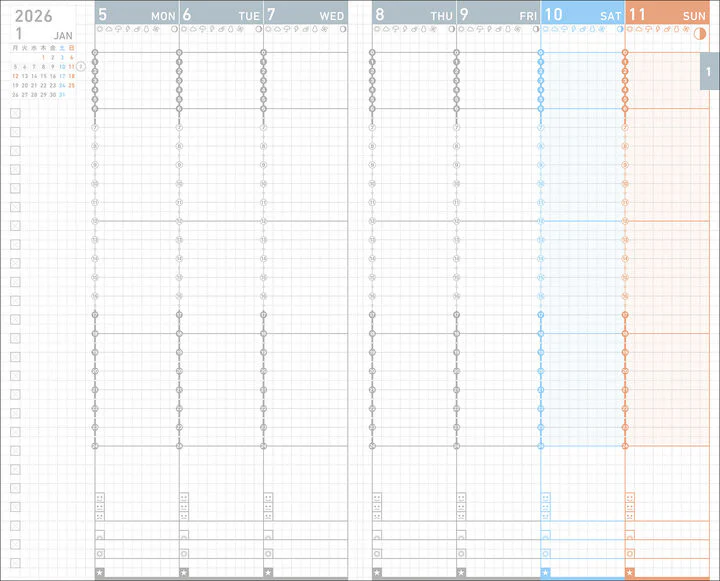720x581 pixels.
Task: Tick the last checkbox at bottom of left column
Action: click(15, 563)
